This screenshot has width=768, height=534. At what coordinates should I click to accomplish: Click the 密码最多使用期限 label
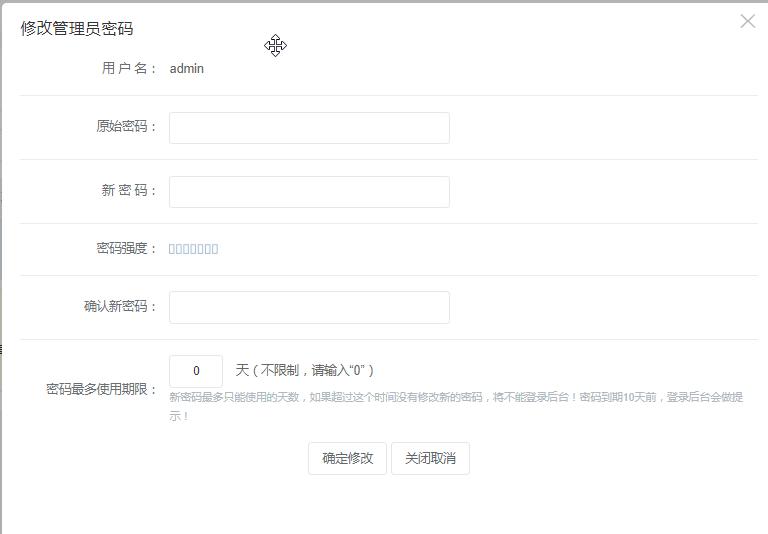pos(101,389)
